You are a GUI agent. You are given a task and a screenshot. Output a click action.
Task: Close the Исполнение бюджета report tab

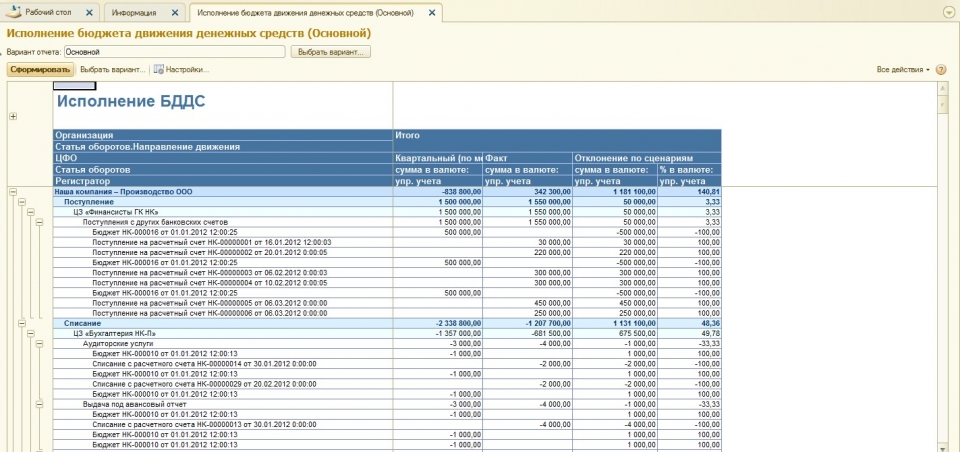[x=432, y=12]
